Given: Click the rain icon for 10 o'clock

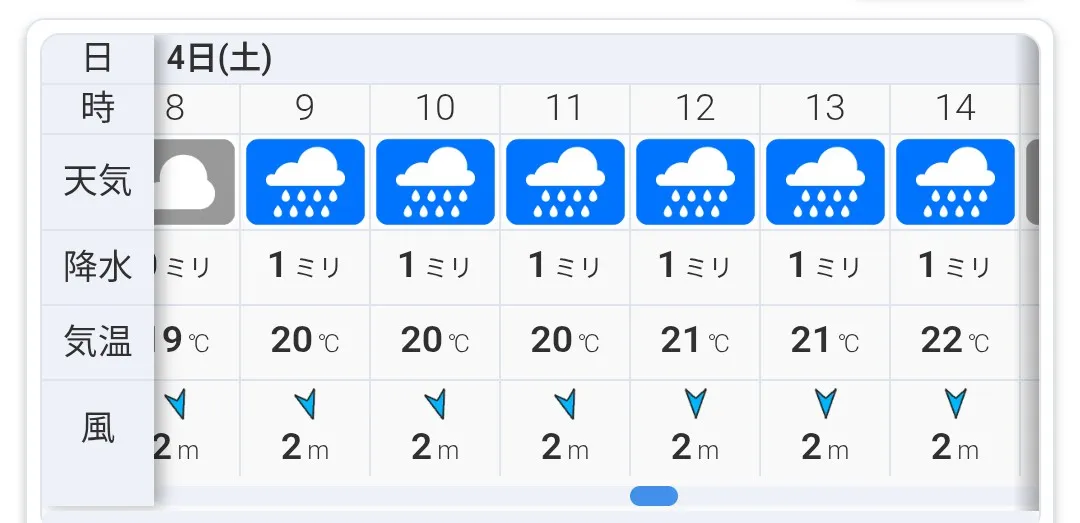Looking at the screenshot, I should [435, 182].
